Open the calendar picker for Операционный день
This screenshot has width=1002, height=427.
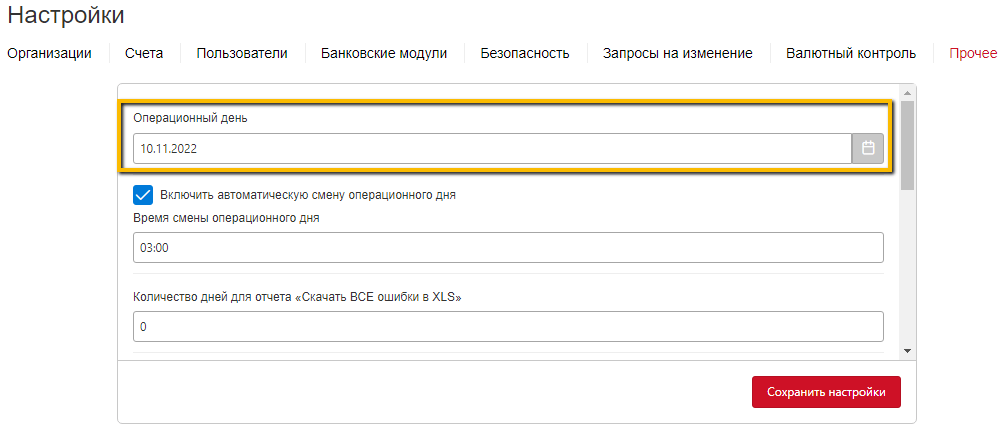(868, 148)
